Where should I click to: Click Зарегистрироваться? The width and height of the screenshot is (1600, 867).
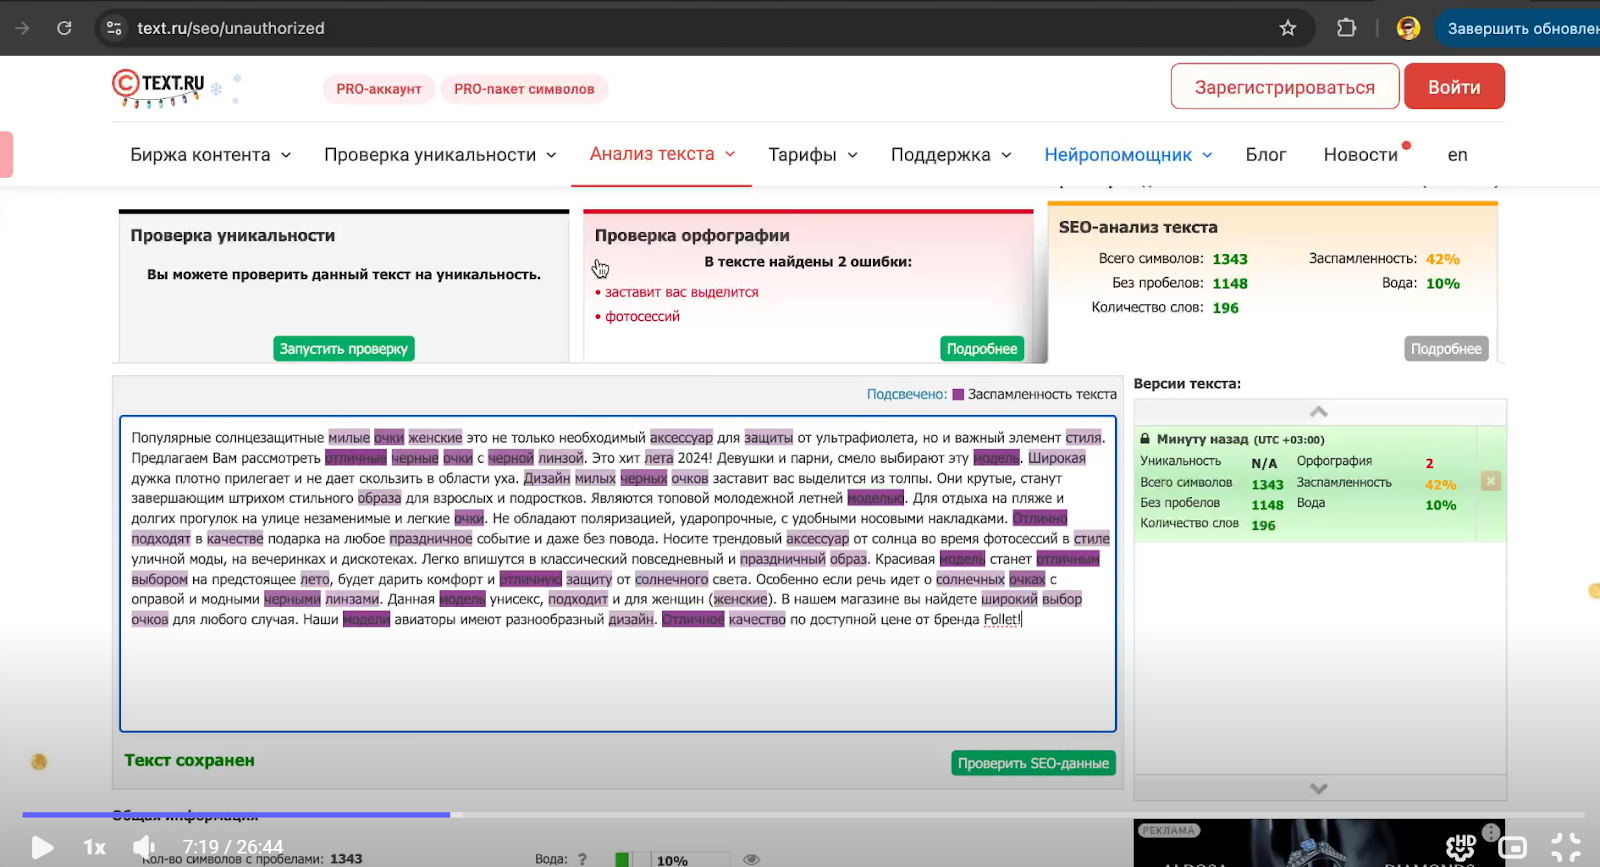tap(1284, 87)
